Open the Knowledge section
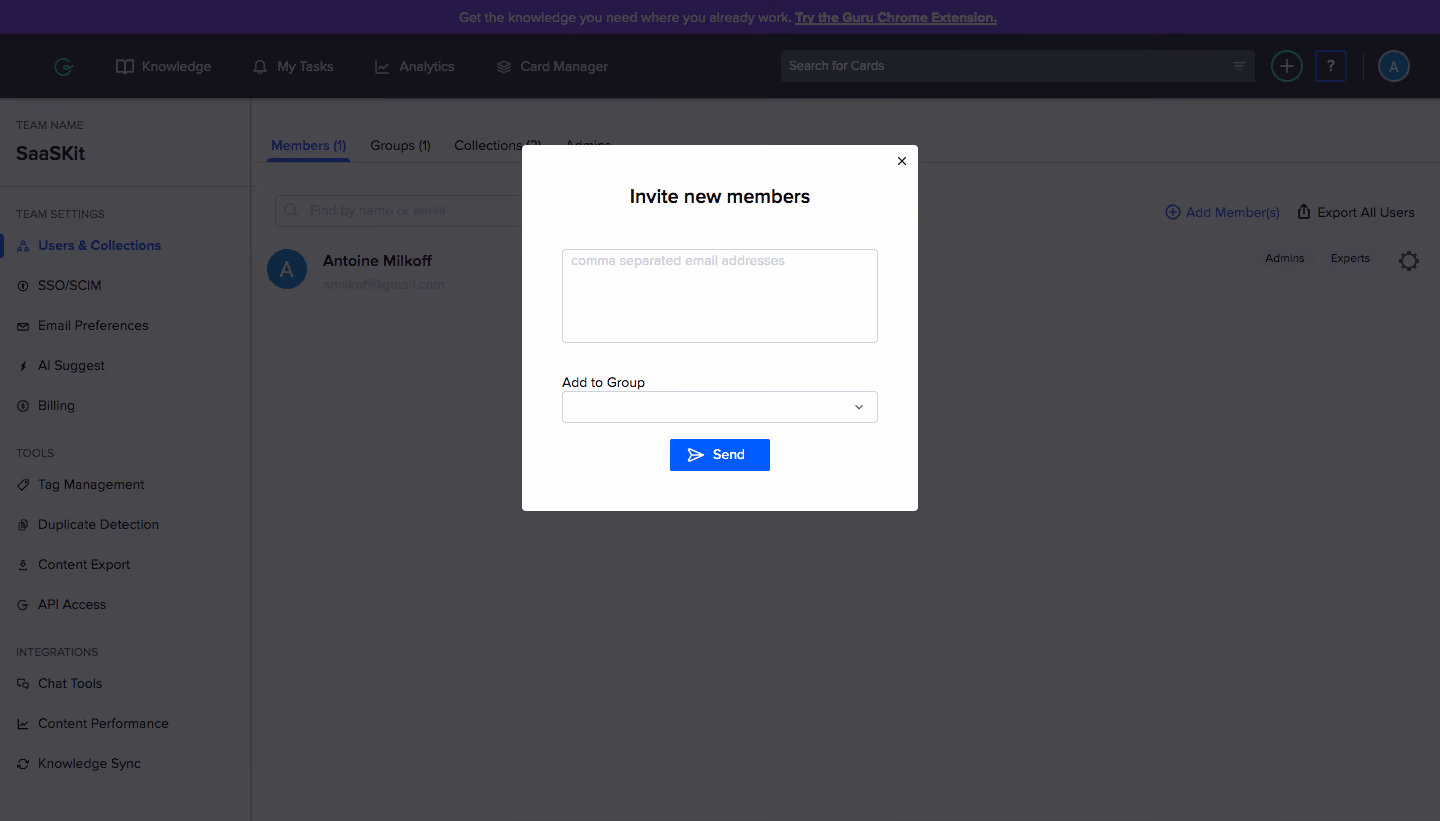This screenshot has width=1440, height=821. pos(164,67)
